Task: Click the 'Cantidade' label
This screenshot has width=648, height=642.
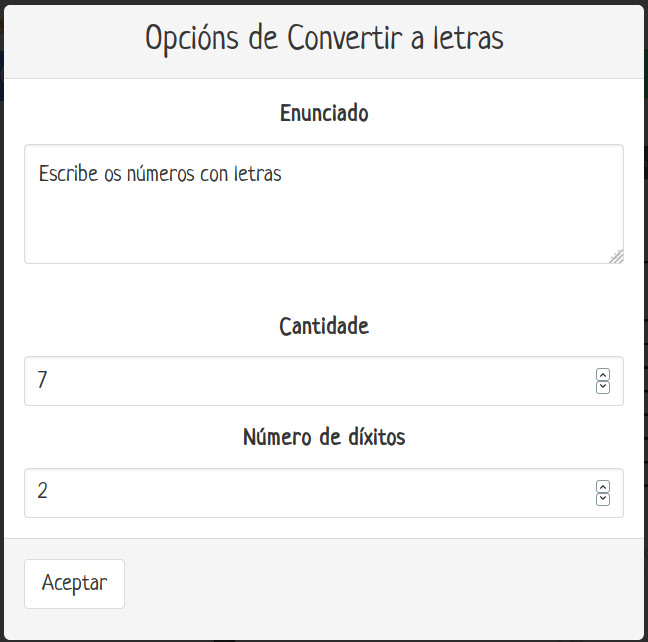Action: coord(324,326)
